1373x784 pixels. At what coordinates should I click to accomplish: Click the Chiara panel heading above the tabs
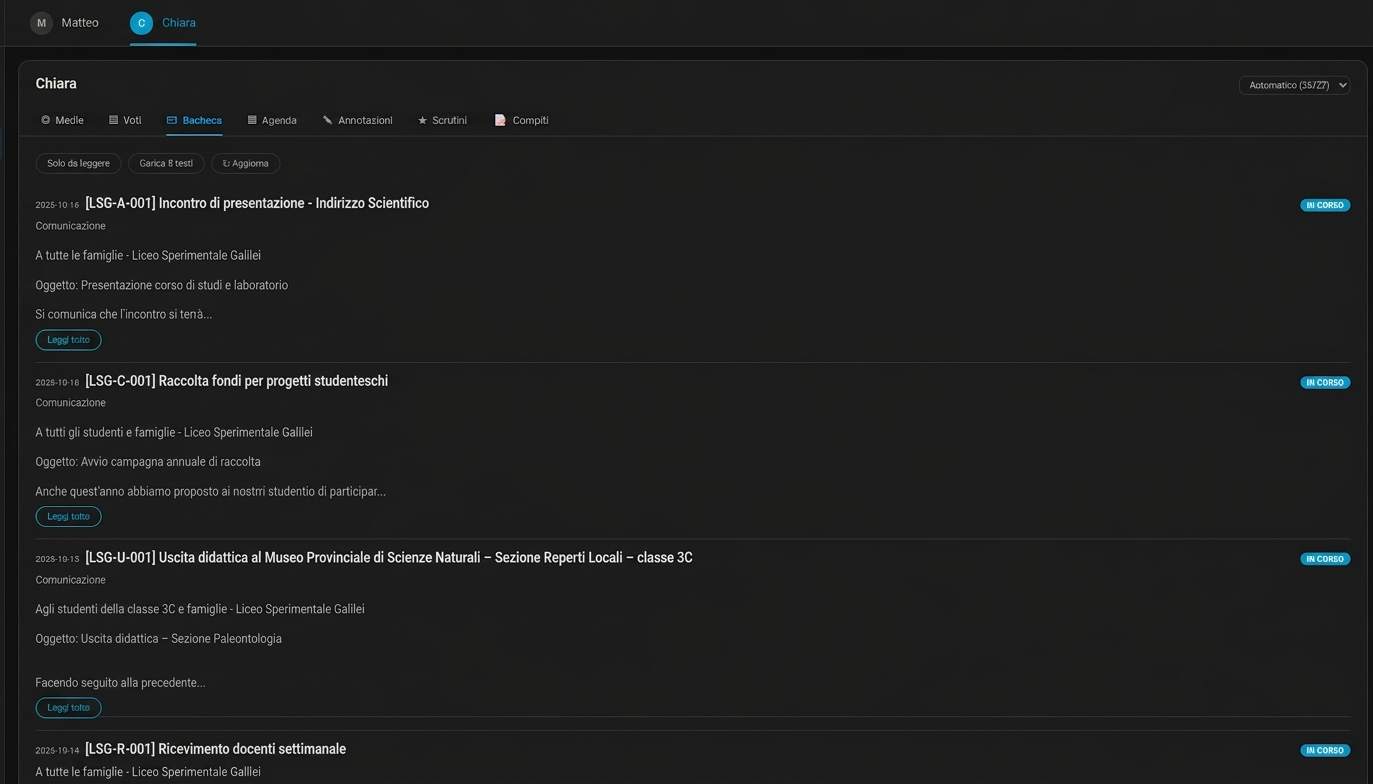56,84
